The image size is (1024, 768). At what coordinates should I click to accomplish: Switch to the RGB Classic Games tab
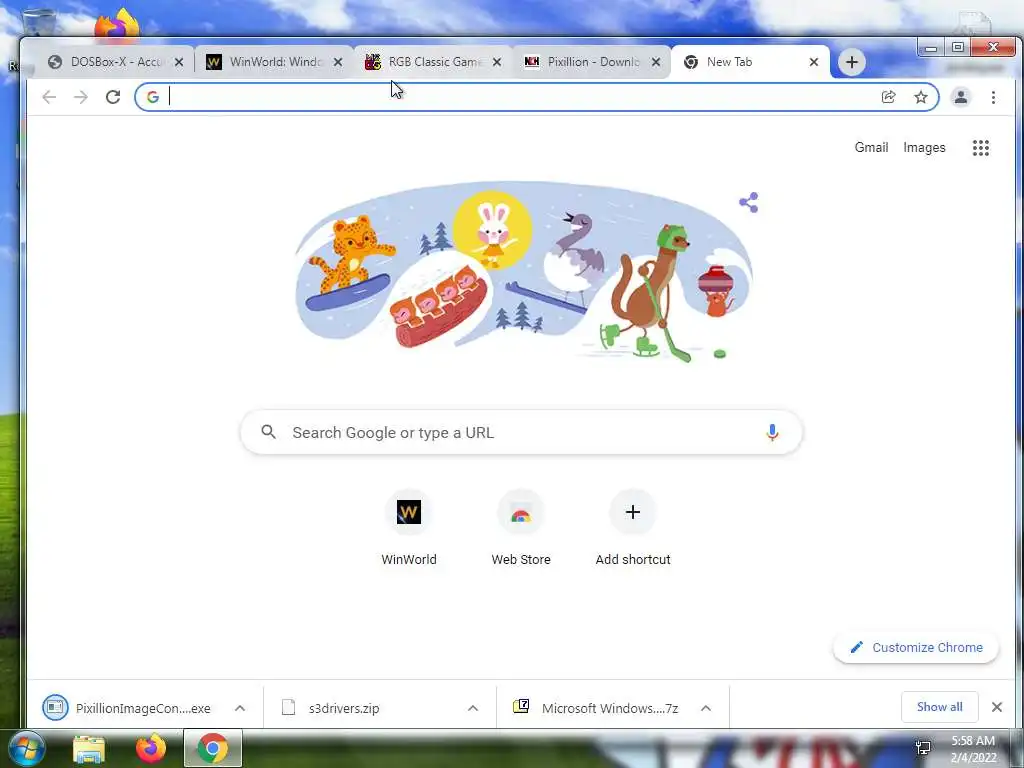pyautogui.click(x=426, y=62)
